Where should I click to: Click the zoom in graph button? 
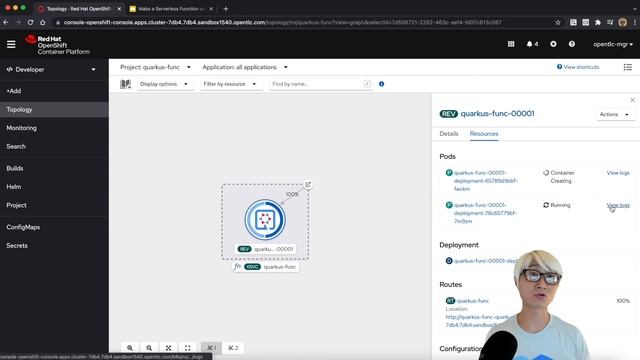130,348
